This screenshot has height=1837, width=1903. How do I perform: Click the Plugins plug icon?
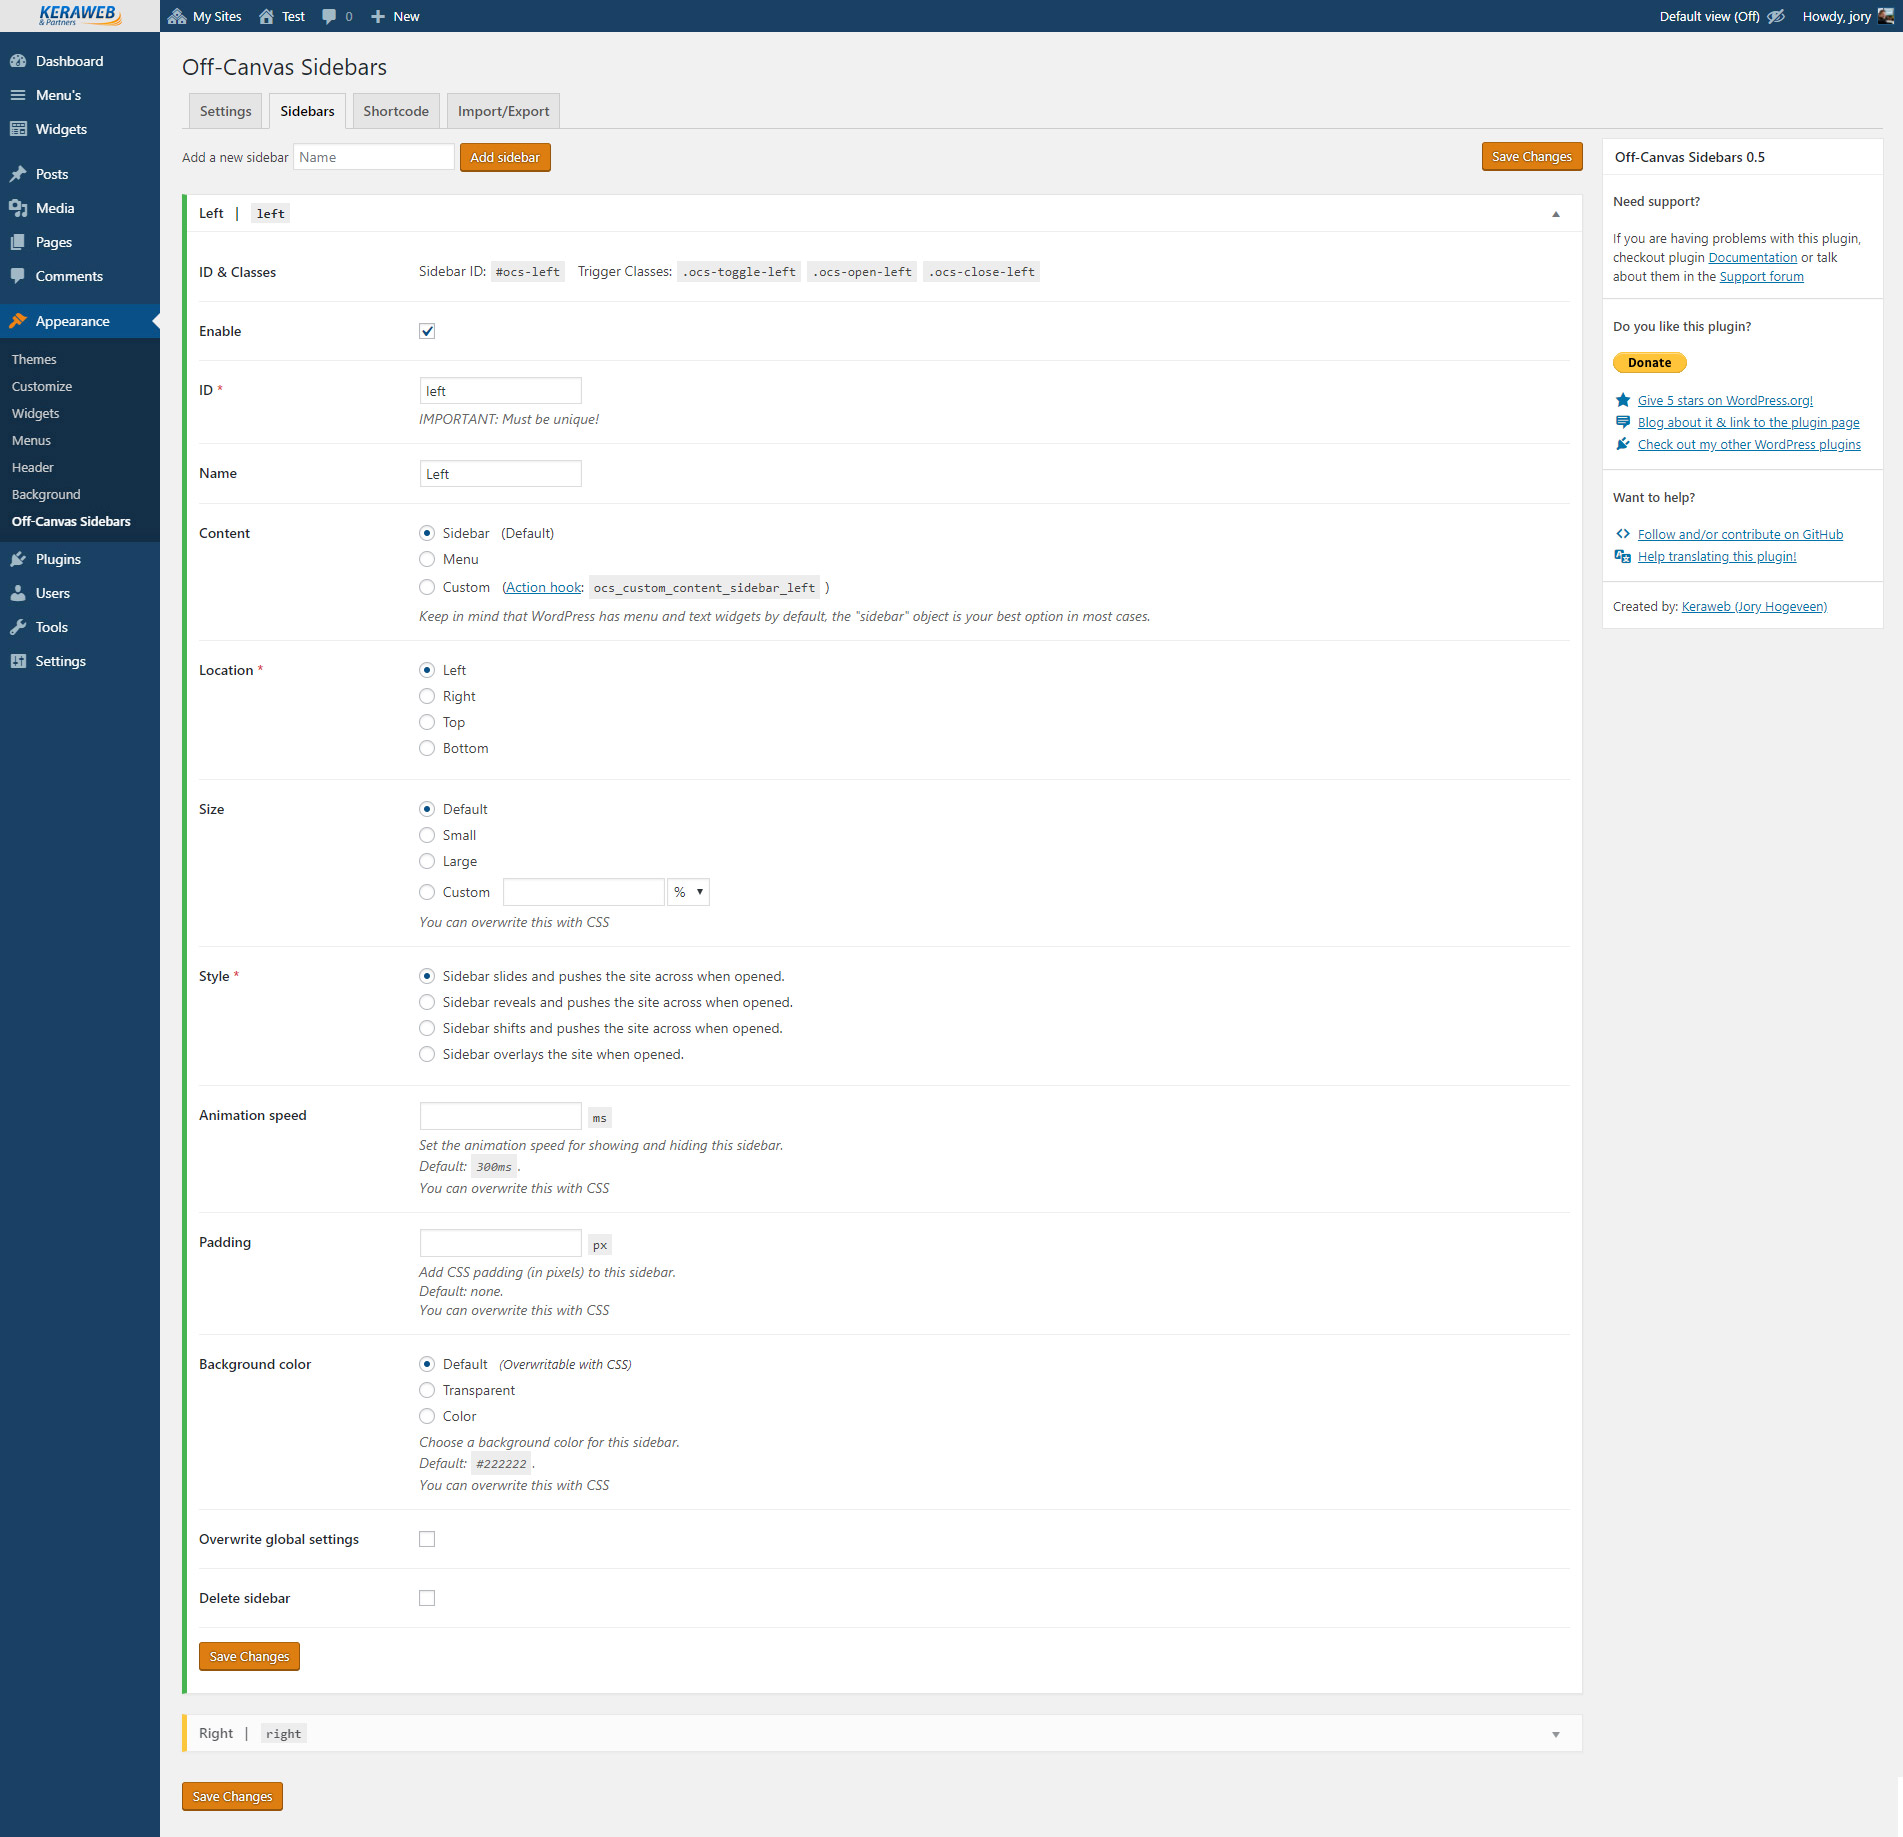pos(18,559)
